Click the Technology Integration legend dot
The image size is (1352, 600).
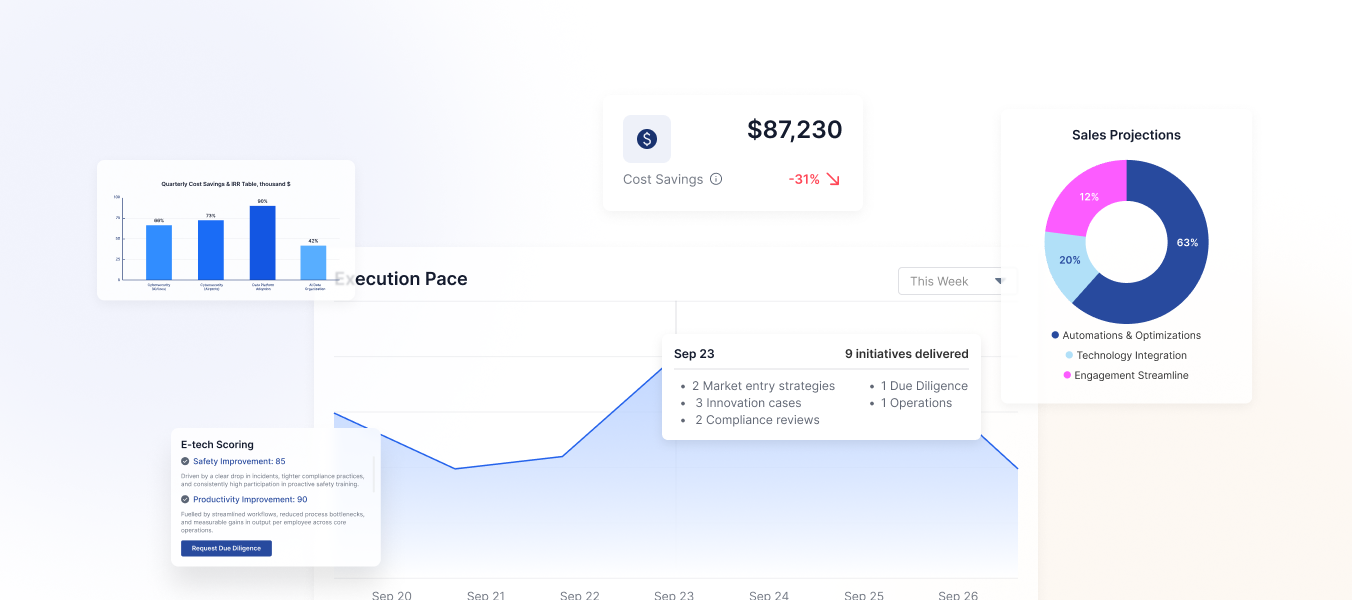point(1069,355)
